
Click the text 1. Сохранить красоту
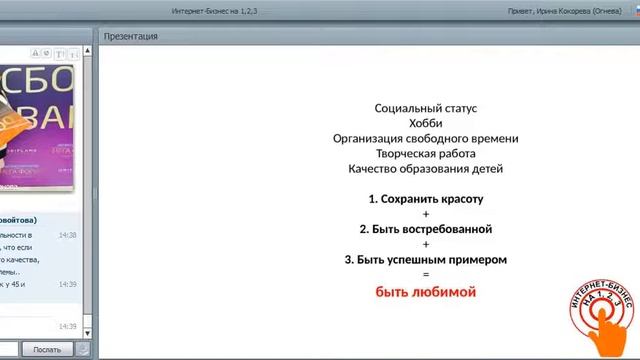[426, 199]
